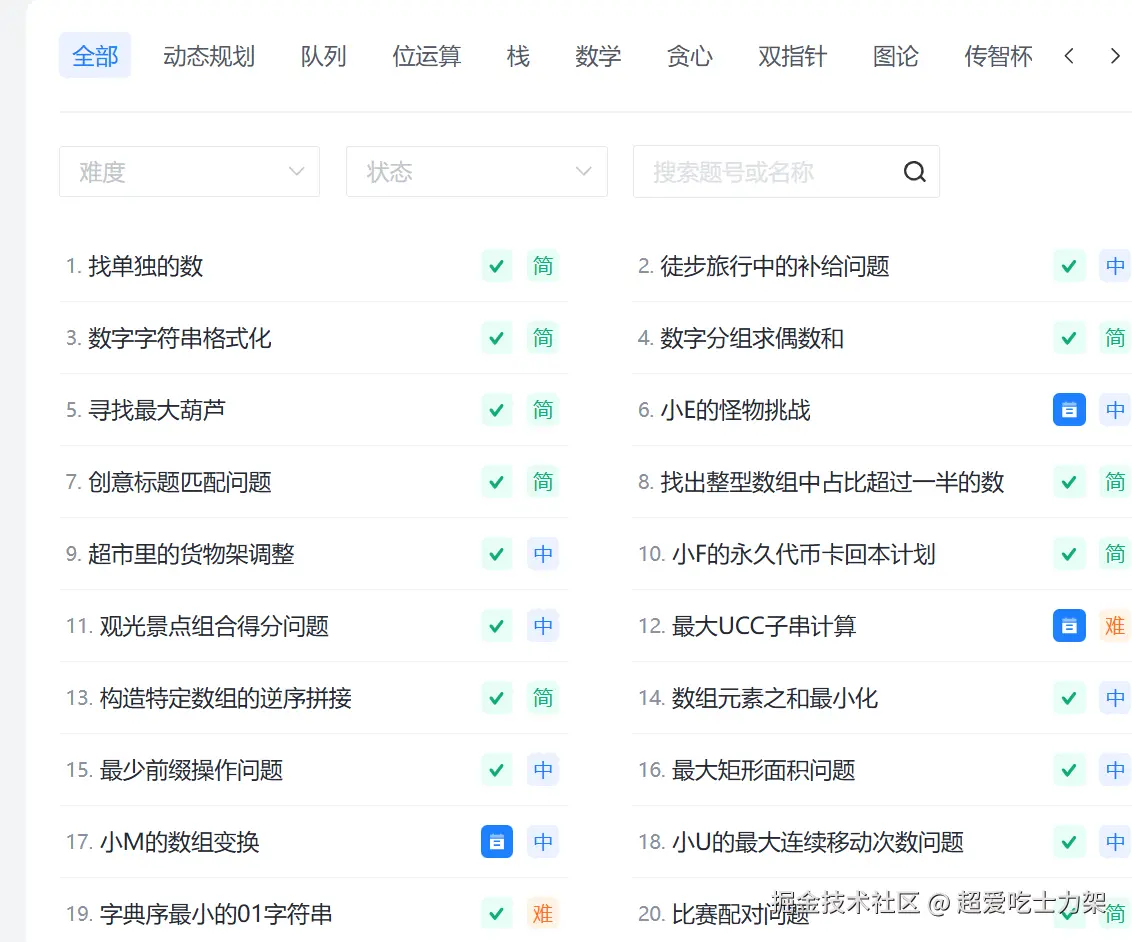Open problem 数字字符串格式化
1132x942 pixels.
tap(180, 338)
